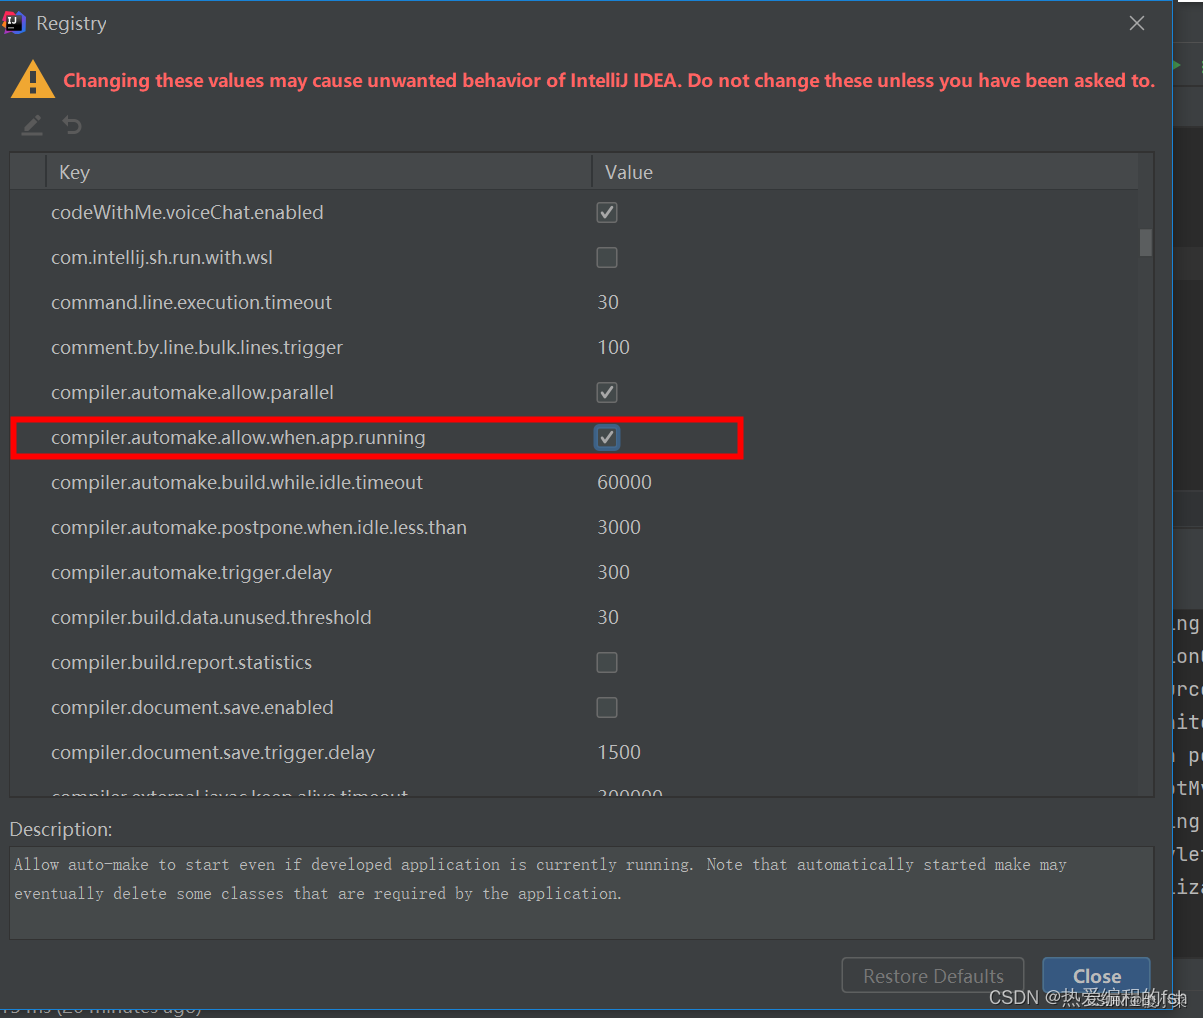This screenshot has height=1018, width=1203.
Task: Toggle compiler.automake.allow.when.app.running checkbox
Action: click(607, 437)
